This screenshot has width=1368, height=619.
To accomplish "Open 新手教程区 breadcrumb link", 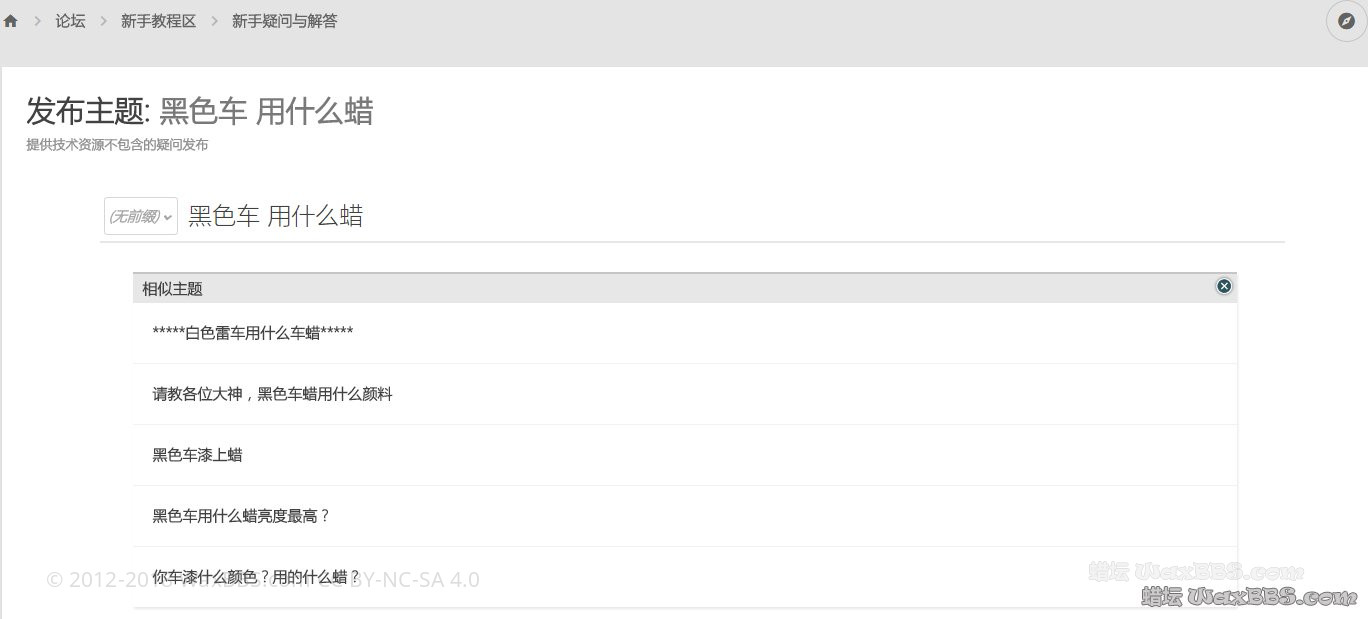I will pyautogui.click(x=158, y=21).
